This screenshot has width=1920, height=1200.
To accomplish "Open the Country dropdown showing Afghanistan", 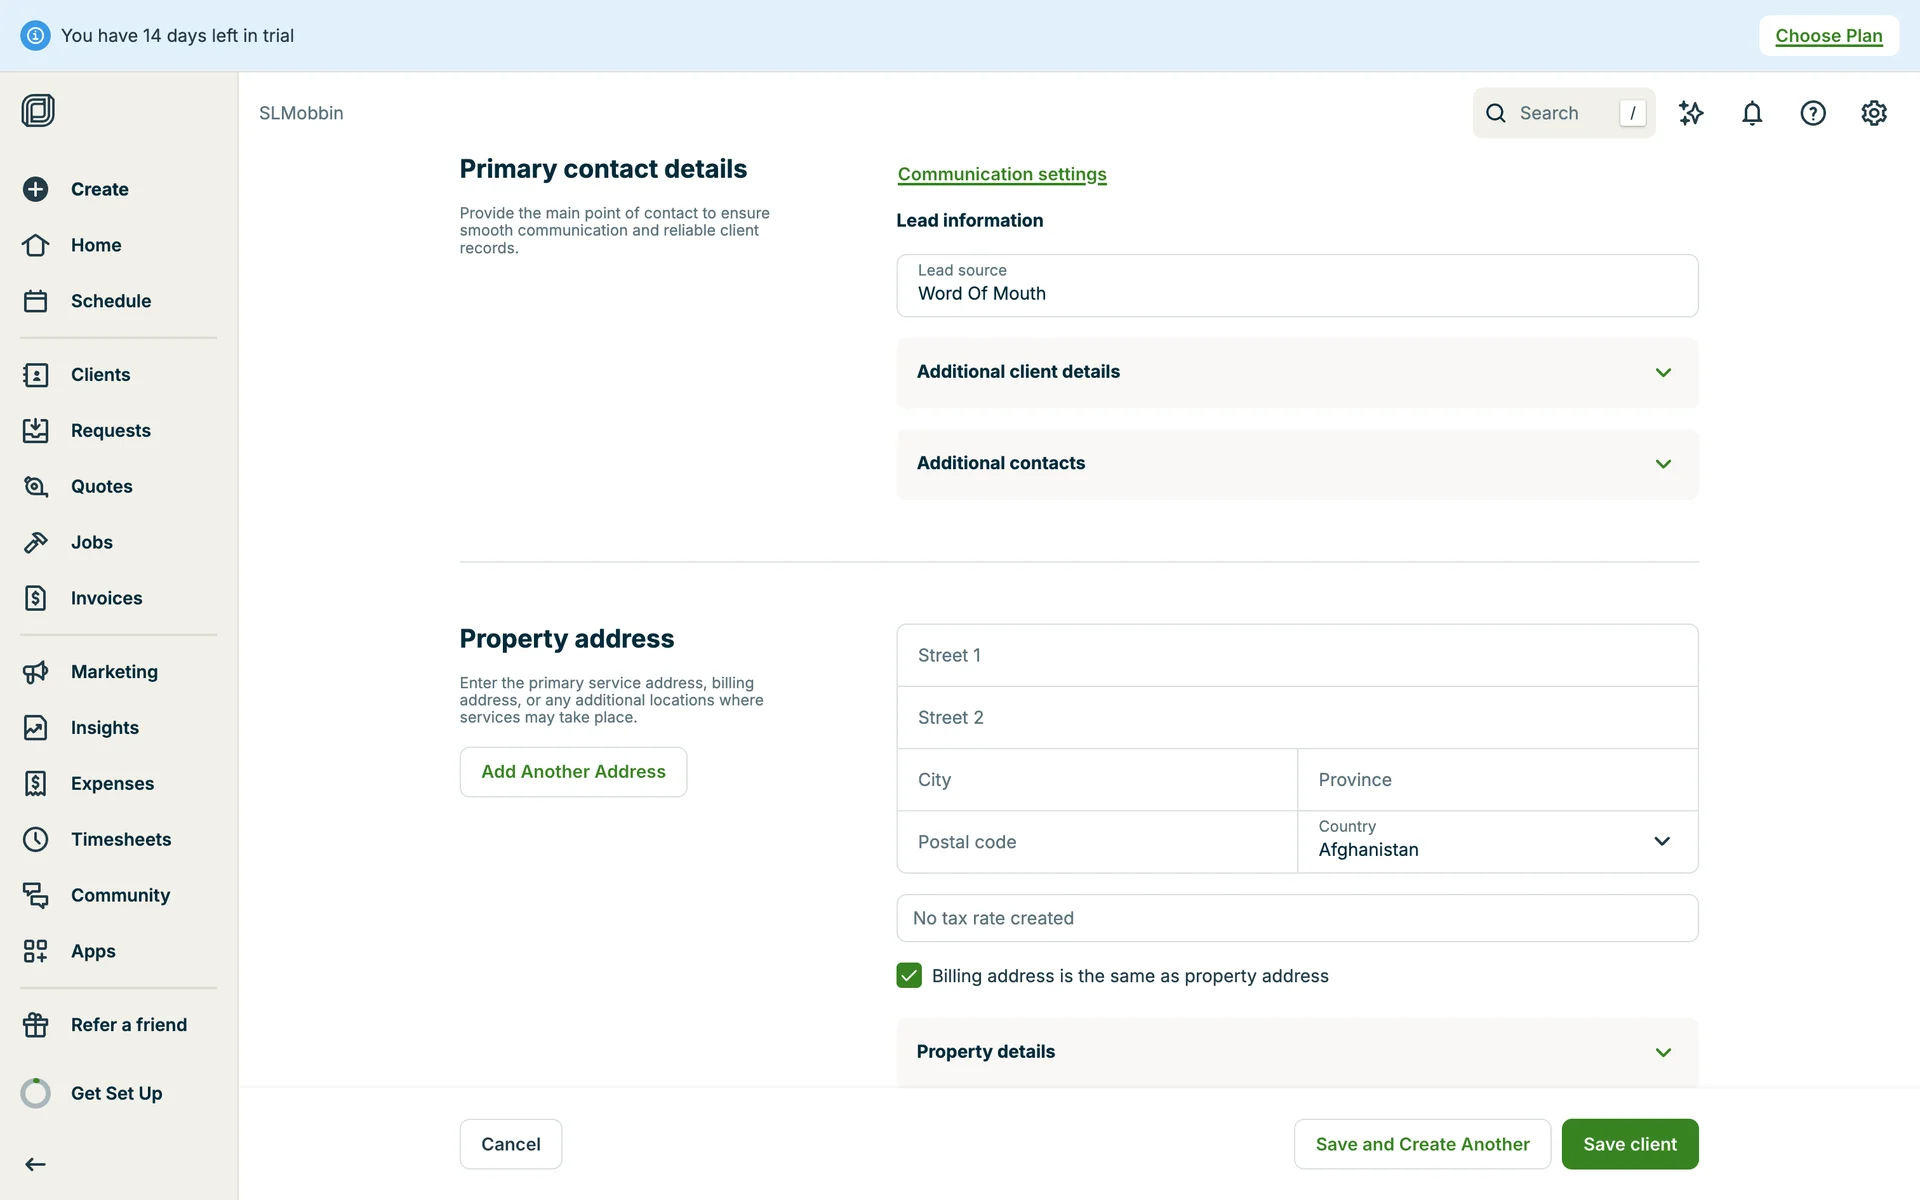I will pyautogui.click(x=1496, y=841).
